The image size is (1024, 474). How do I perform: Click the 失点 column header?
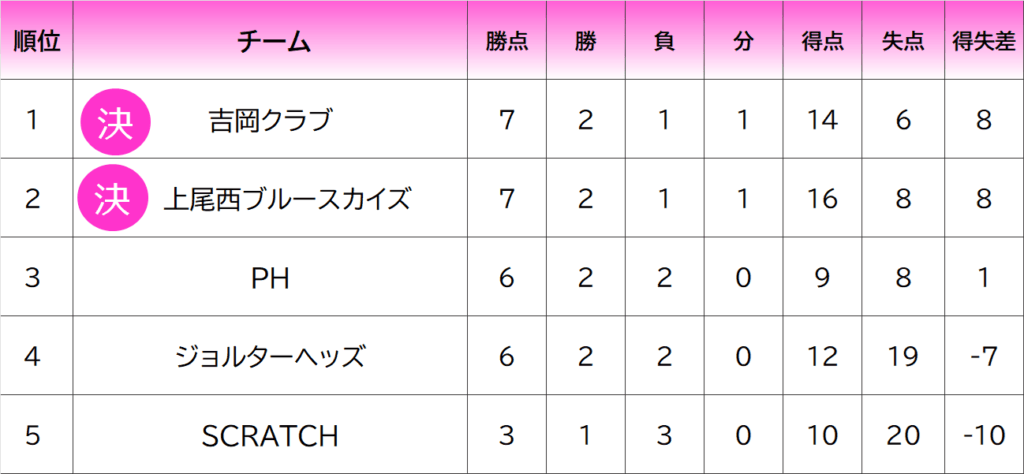pyautogui.click(x=903, y=42)
